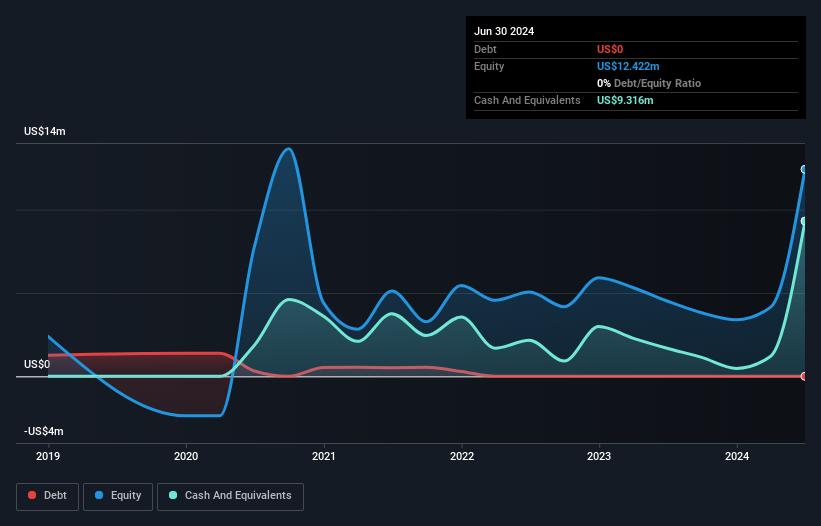Click the 2019 x-axis label

[48, 456]
